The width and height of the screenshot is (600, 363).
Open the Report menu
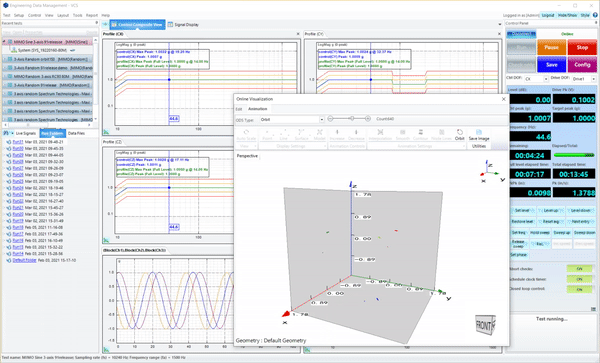(x=92, y=15)
